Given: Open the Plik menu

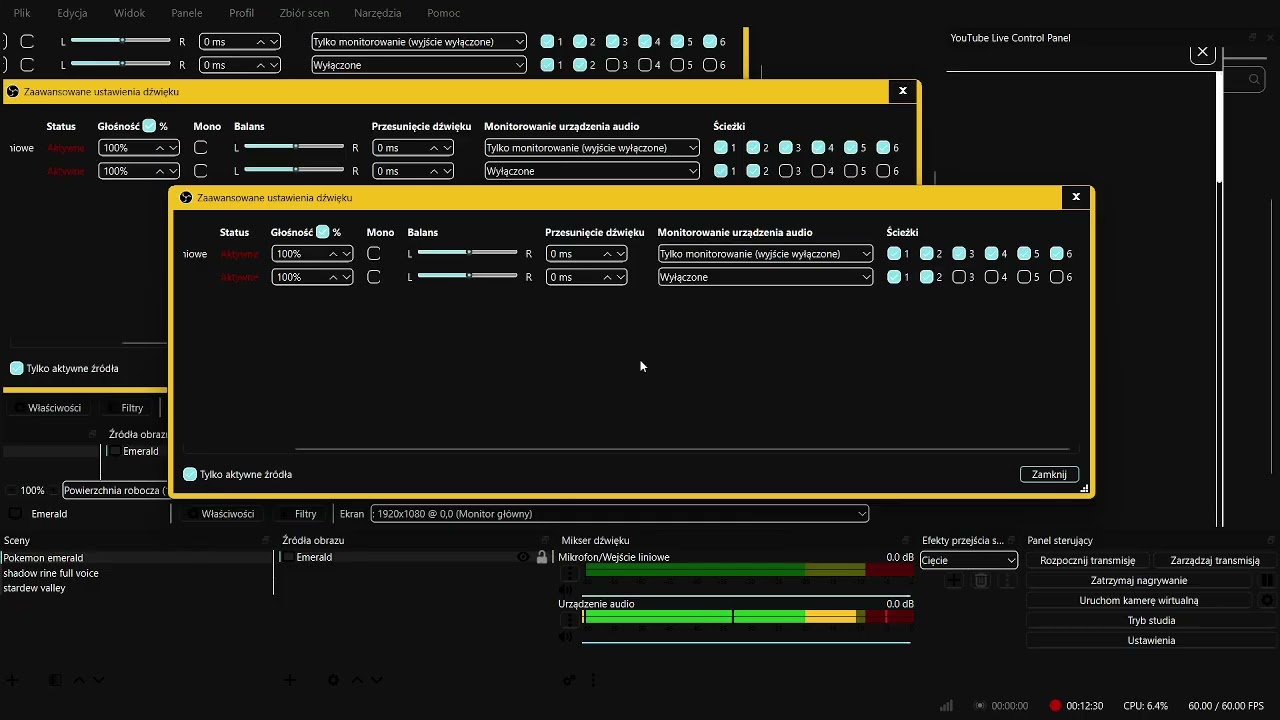Looking at the screenshot, I should tap(22, 13).
